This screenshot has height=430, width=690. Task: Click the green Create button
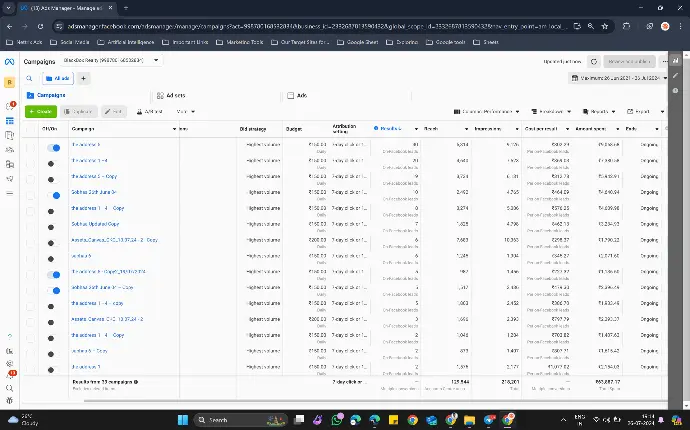pyautogui.click(x=41, y=112)
